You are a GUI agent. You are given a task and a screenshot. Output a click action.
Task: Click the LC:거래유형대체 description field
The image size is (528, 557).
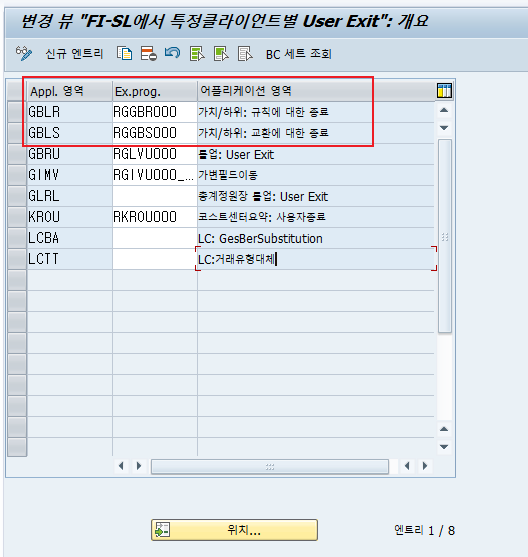click(x=316, y=259)
